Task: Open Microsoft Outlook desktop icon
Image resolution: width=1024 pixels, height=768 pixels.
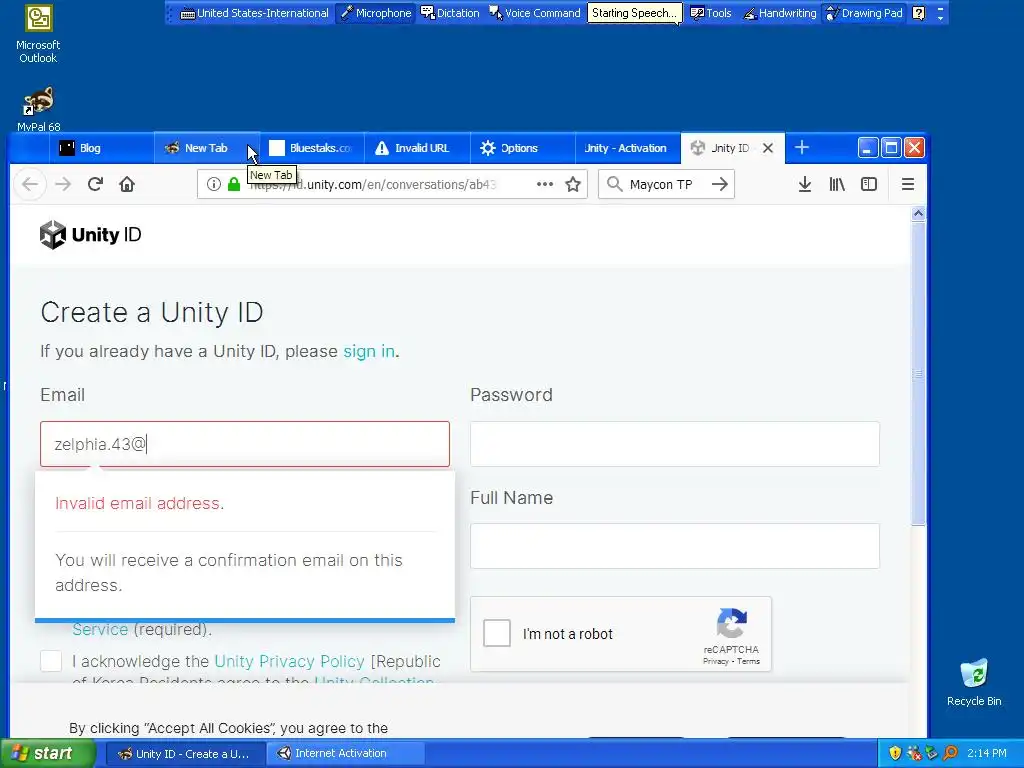Action: click(38, 33)
